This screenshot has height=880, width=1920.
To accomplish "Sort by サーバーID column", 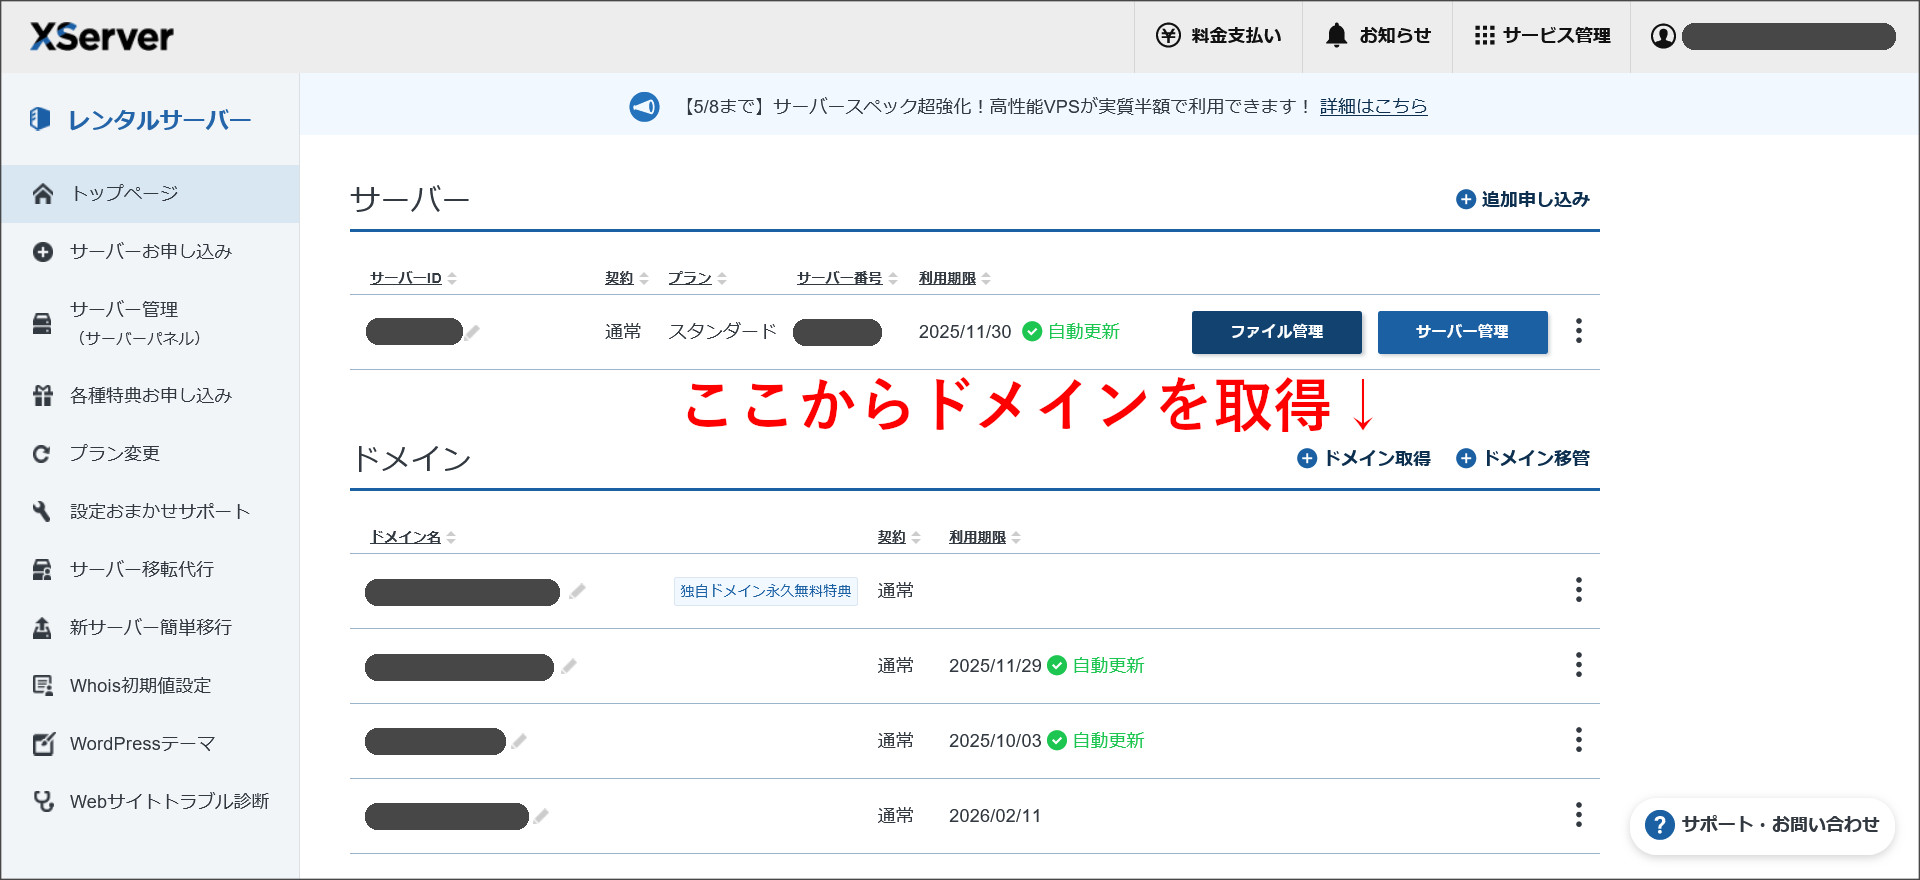I will coord(413,278).
